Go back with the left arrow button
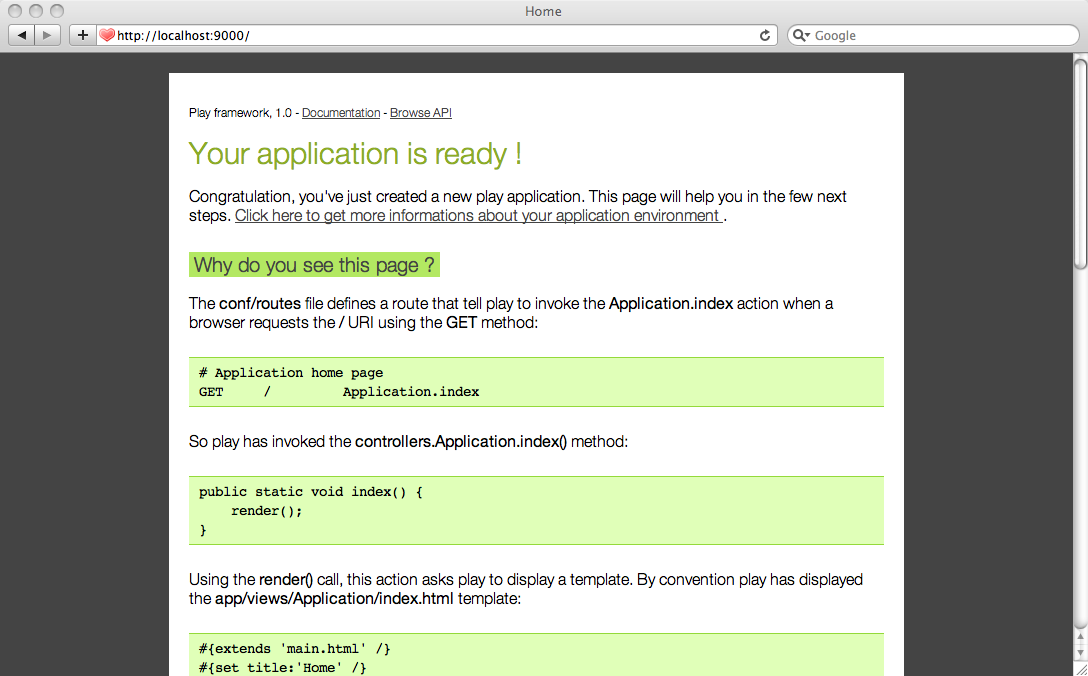The image size is (1088, 676). pos(22,35)
